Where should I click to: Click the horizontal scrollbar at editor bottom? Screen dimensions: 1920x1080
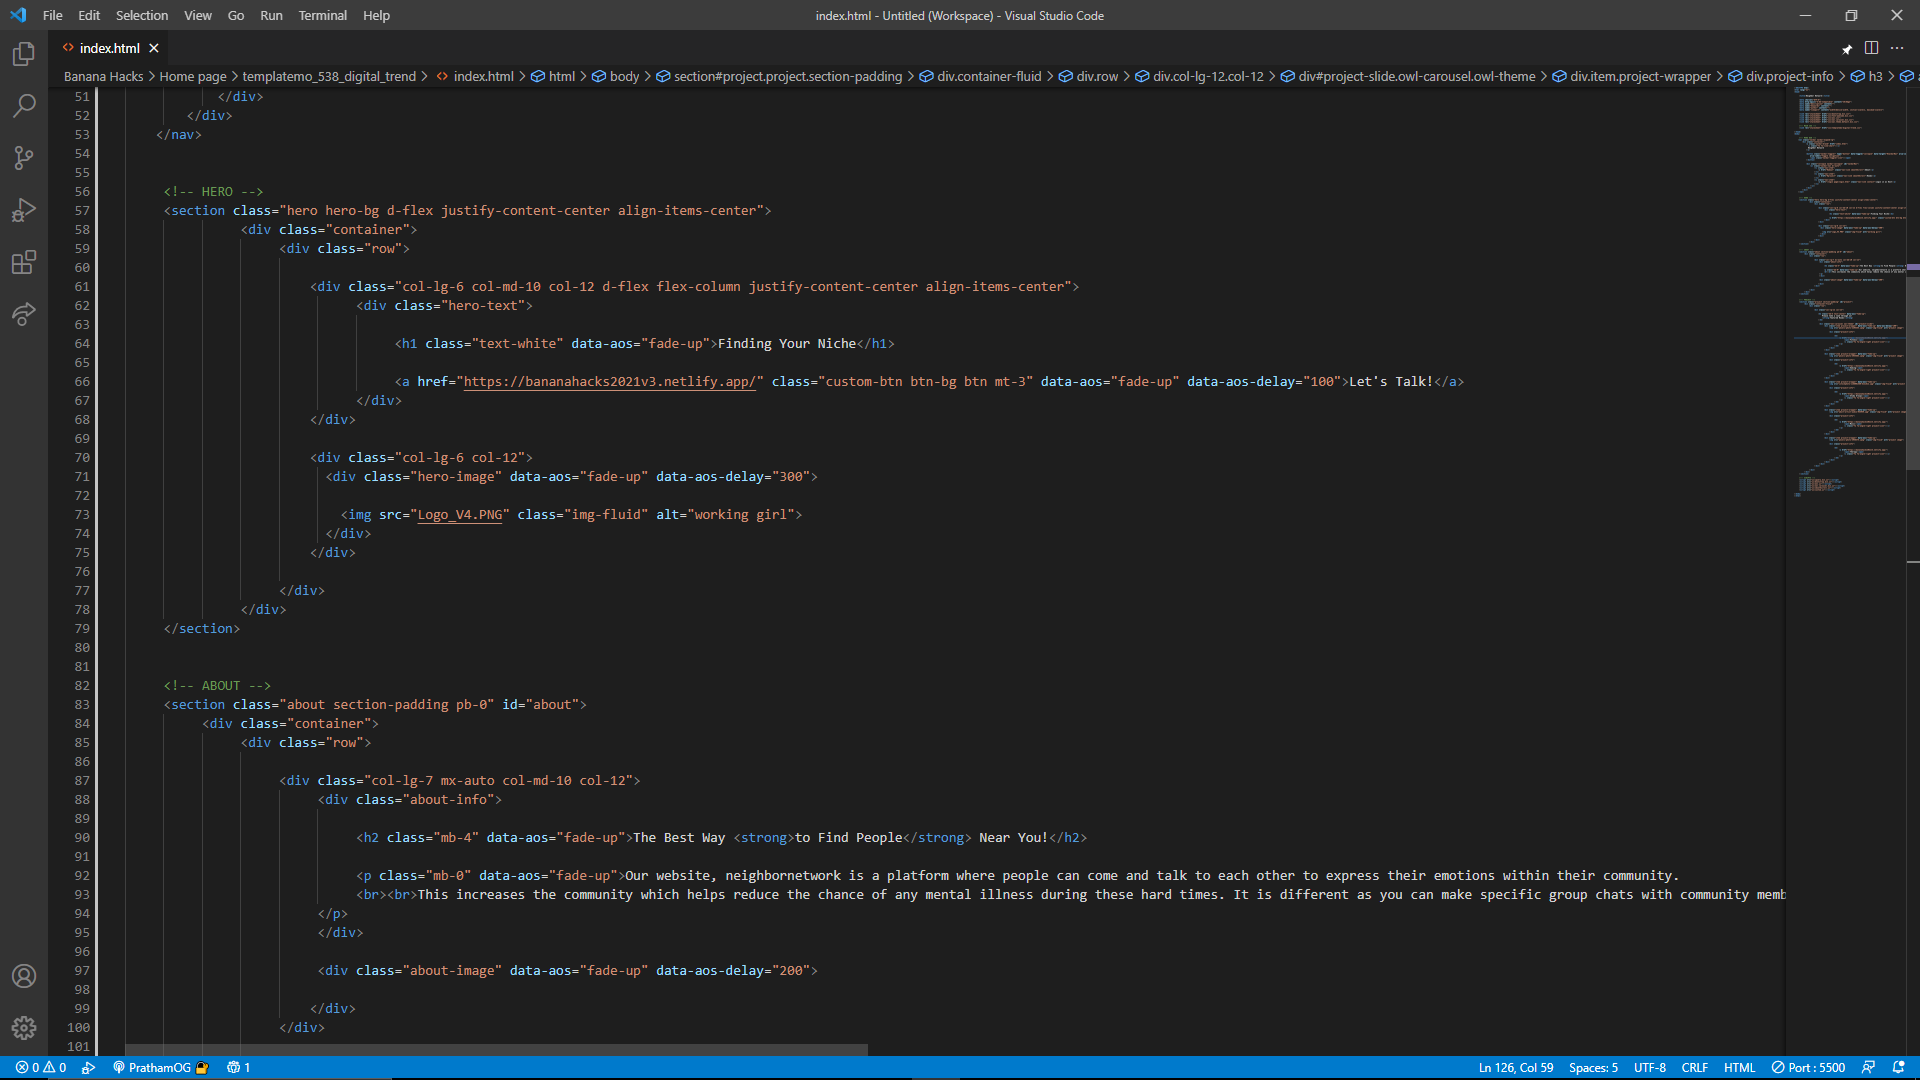497,1049
